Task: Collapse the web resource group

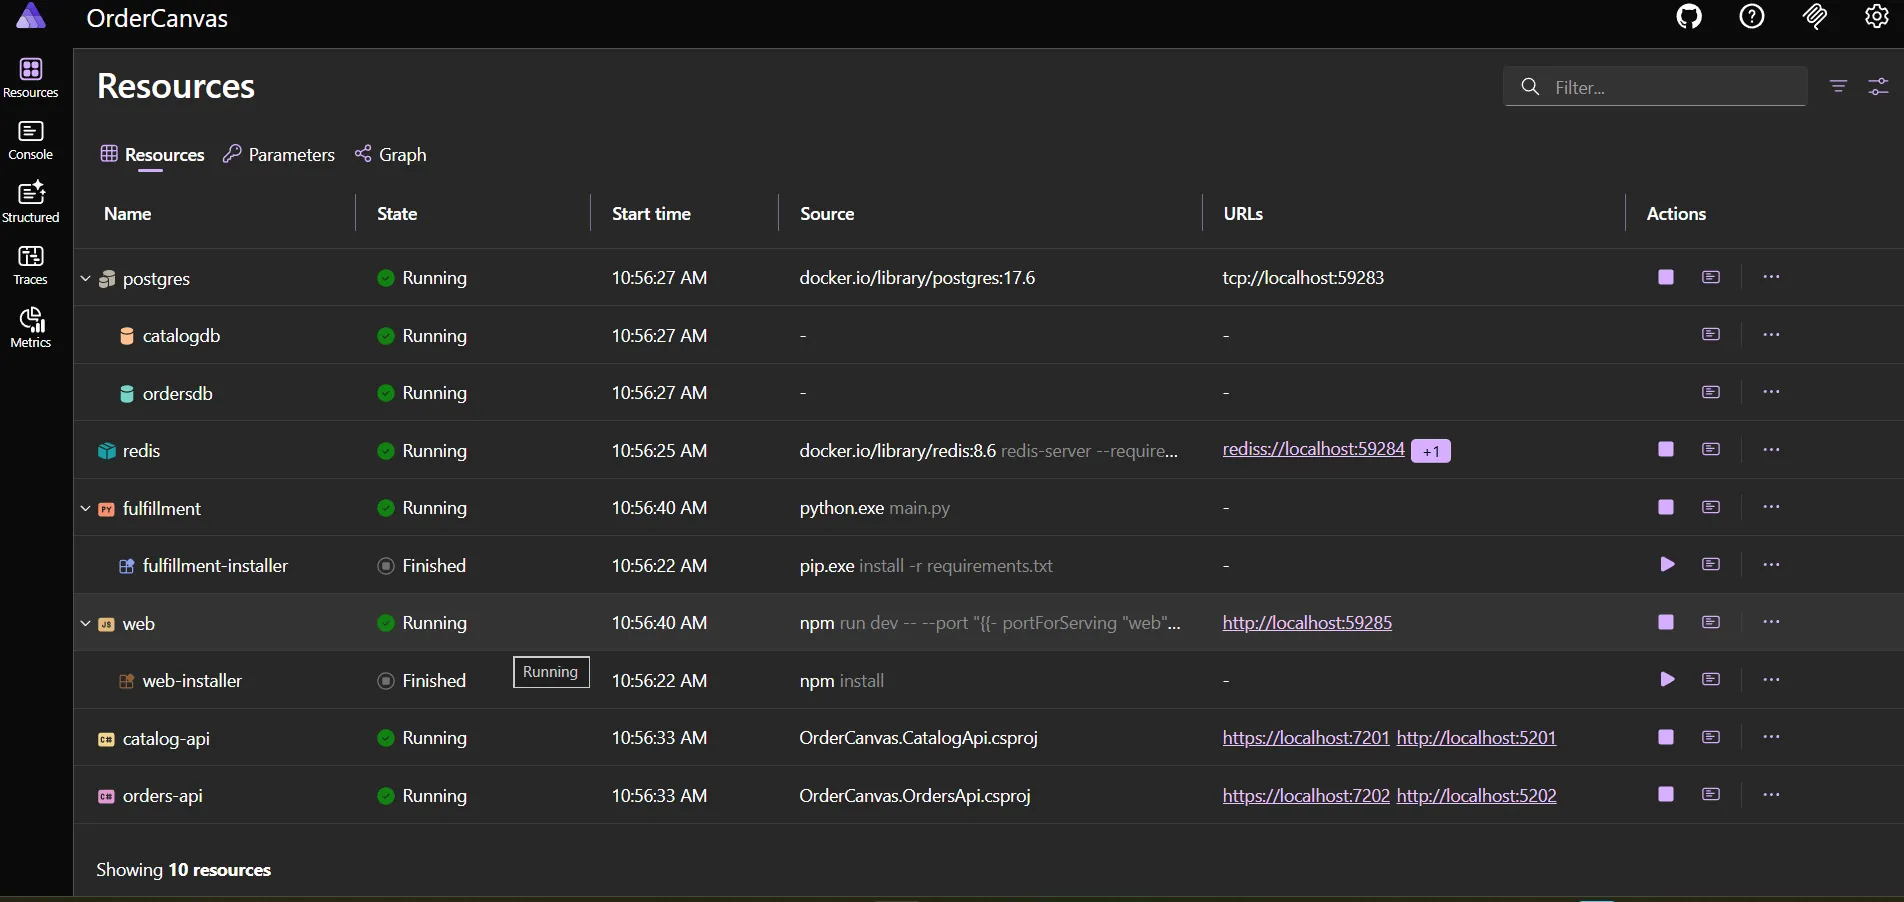Action: coord(85,623)
